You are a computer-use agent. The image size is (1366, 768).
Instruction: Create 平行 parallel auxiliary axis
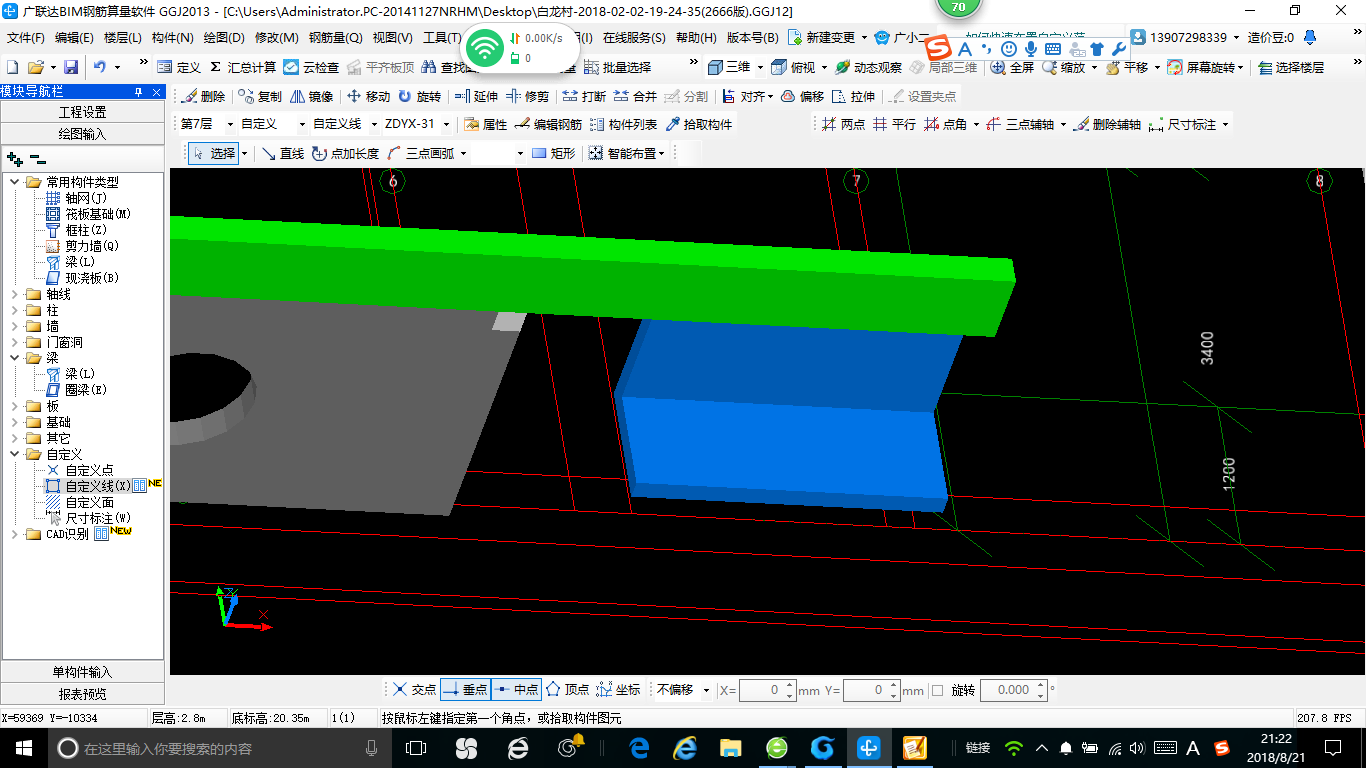pyautogui.click(x=894, y=124)
